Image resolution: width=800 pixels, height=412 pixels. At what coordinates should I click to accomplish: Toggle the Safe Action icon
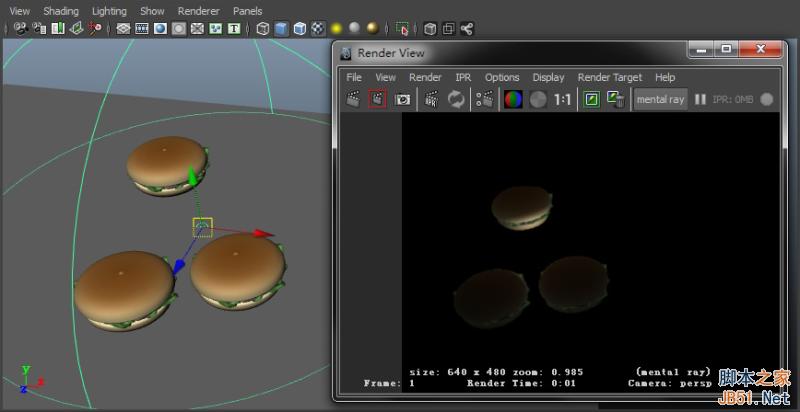215,29
